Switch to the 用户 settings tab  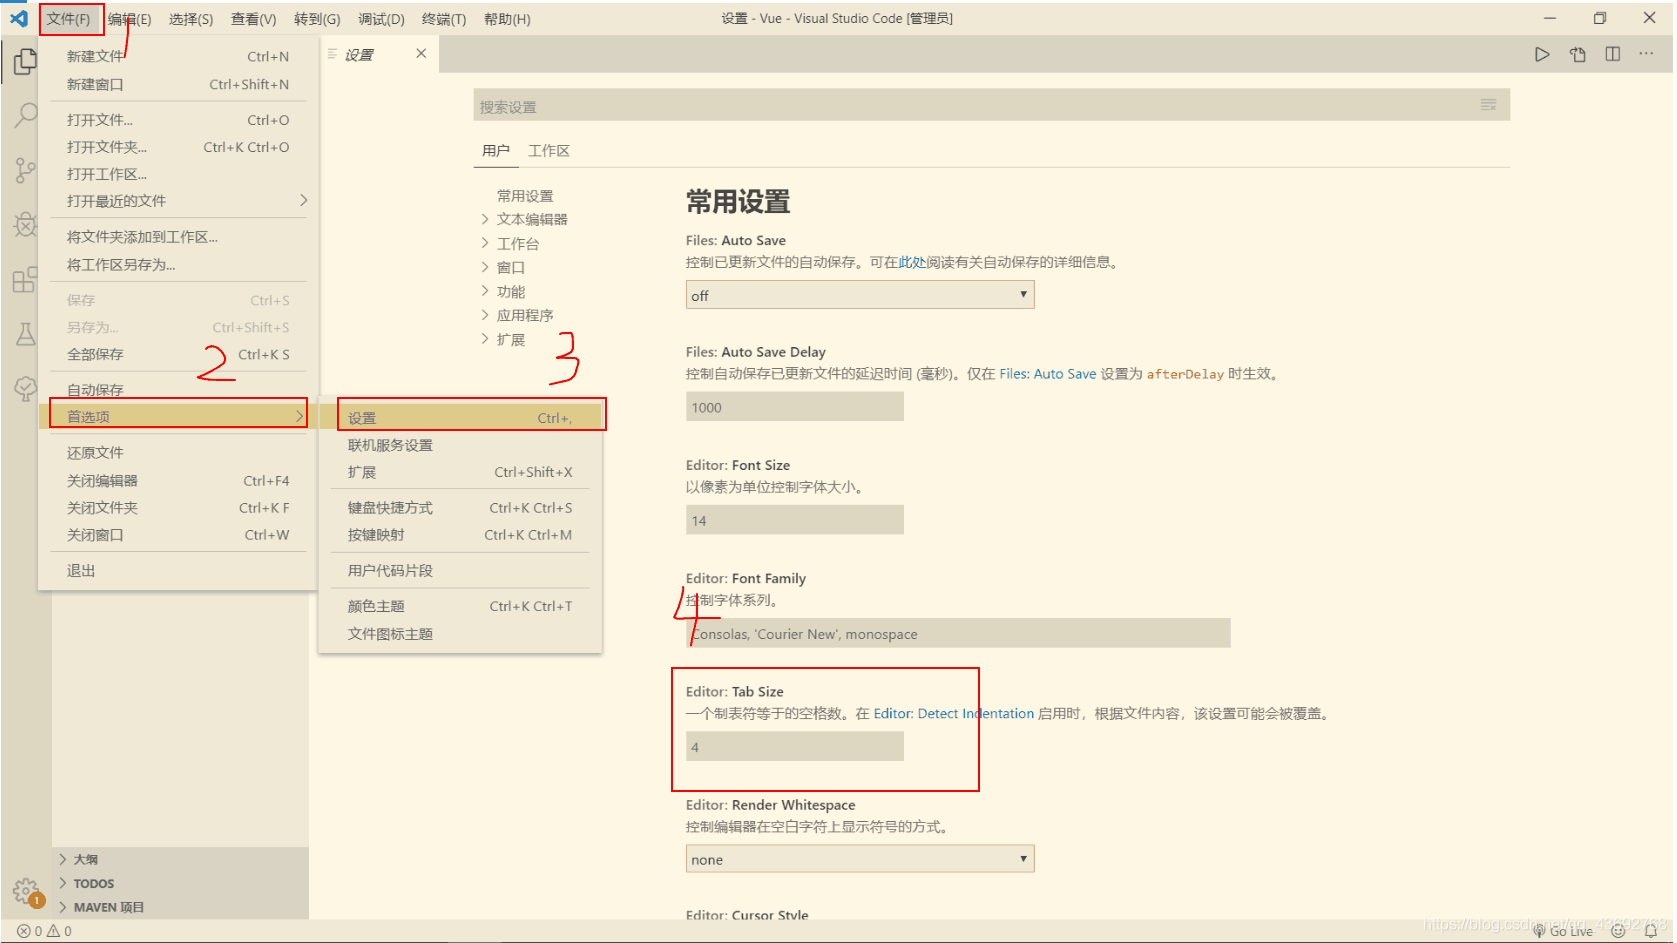click(496, 151)
